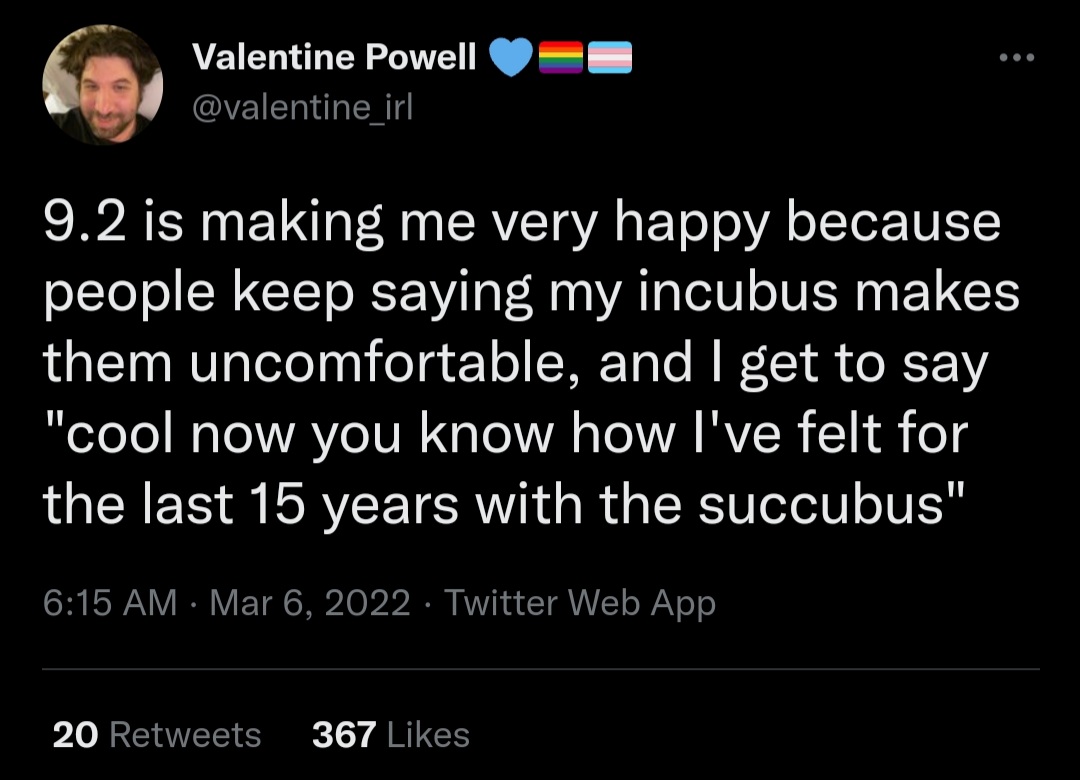View the 367 Likes list
The height and width of the screenshot is (780, 1080).
tap(391, 735)
